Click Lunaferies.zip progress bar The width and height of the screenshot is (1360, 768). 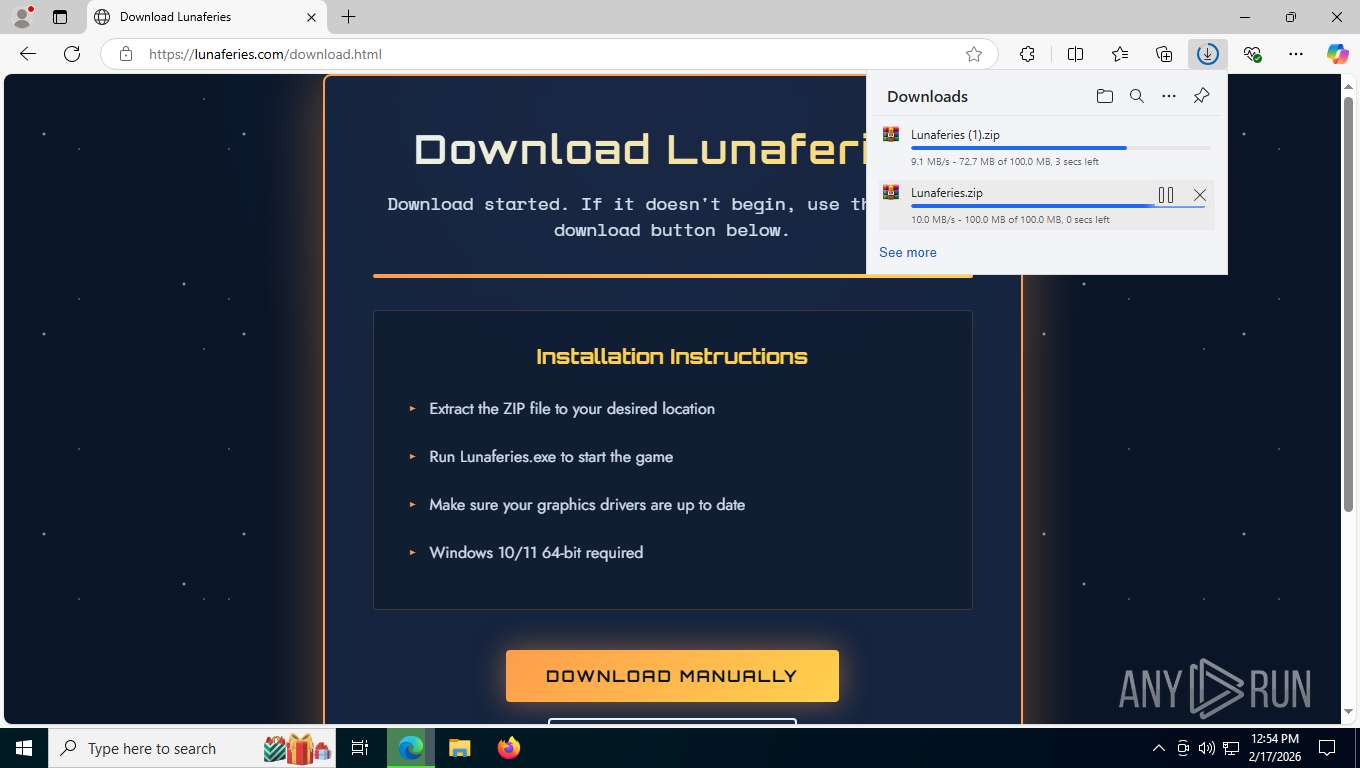(x=1058, y=206)
